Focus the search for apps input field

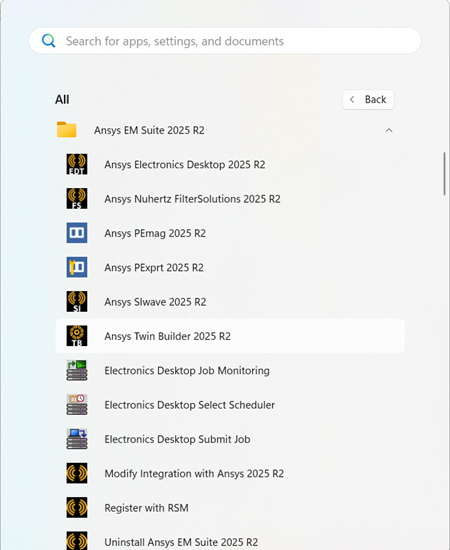[225, 41]
